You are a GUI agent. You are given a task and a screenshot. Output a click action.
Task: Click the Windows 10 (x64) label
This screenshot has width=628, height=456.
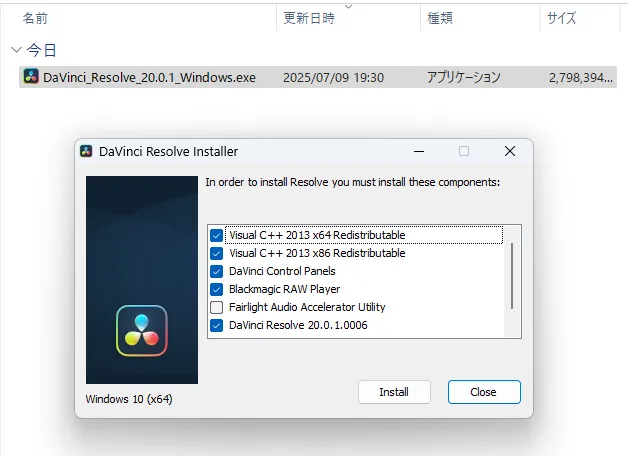[129, 399]
